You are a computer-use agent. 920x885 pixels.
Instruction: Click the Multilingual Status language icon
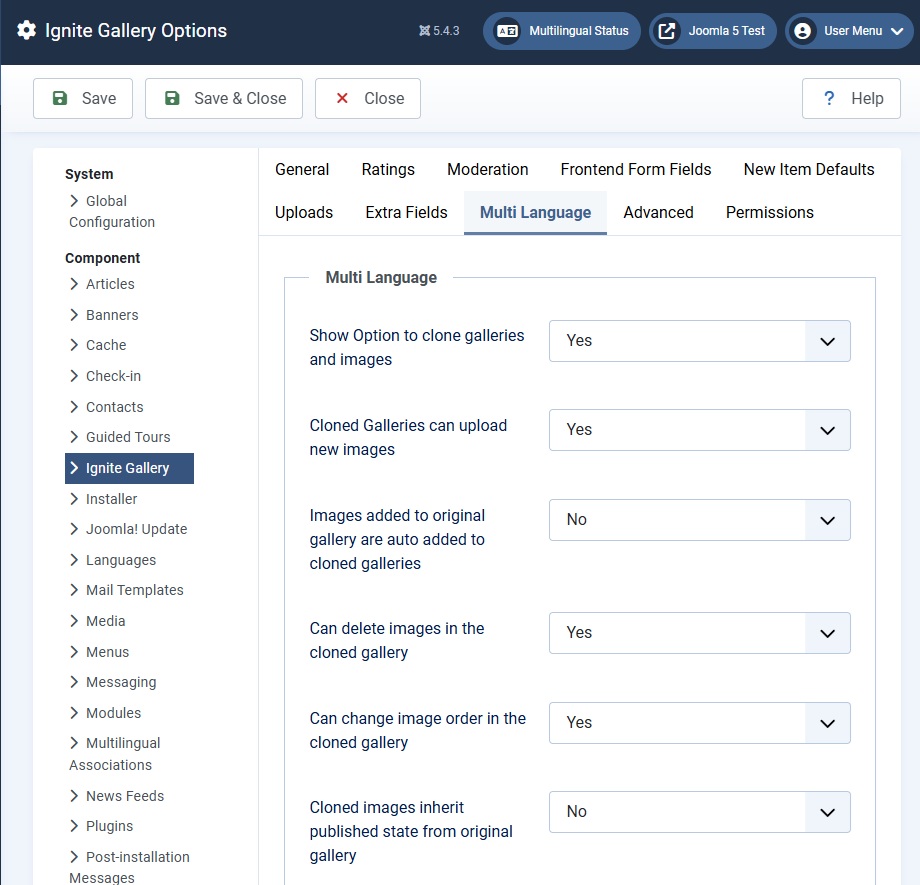point(507,31)
